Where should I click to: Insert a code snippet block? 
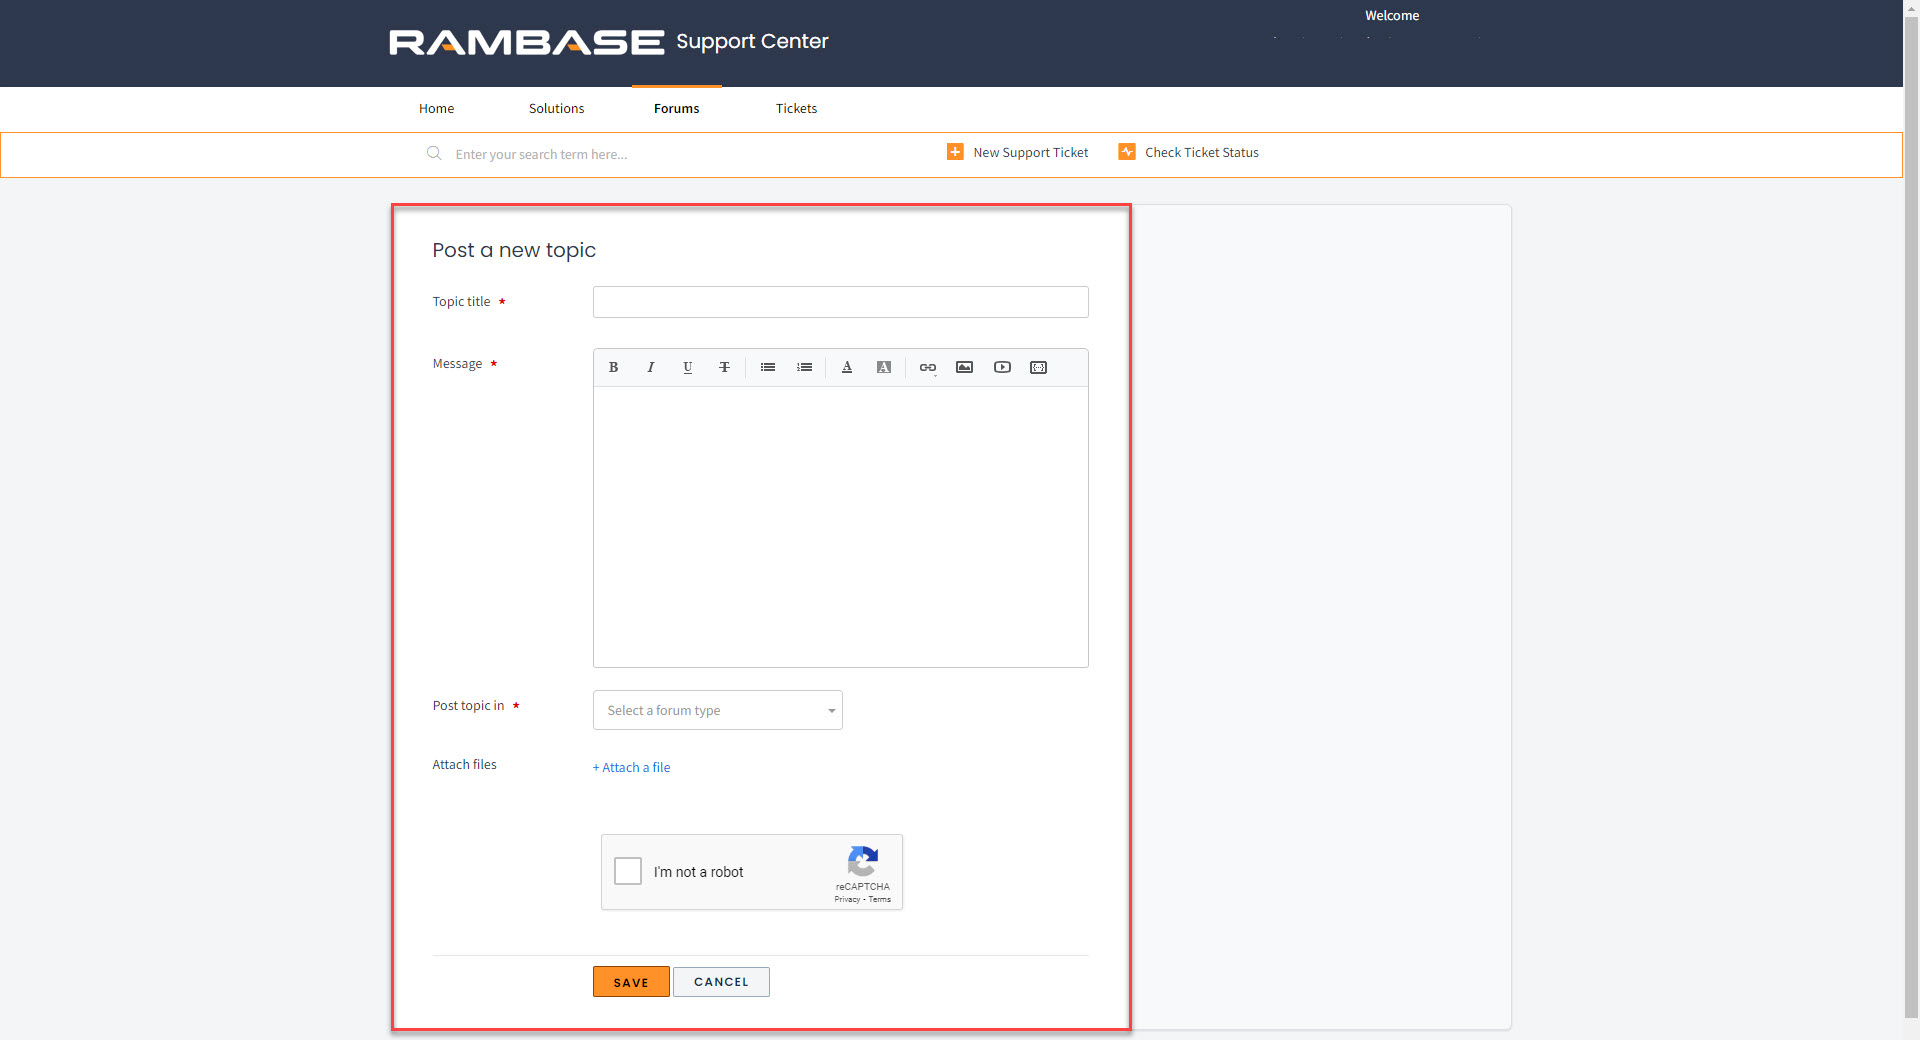pos(1038,367)
